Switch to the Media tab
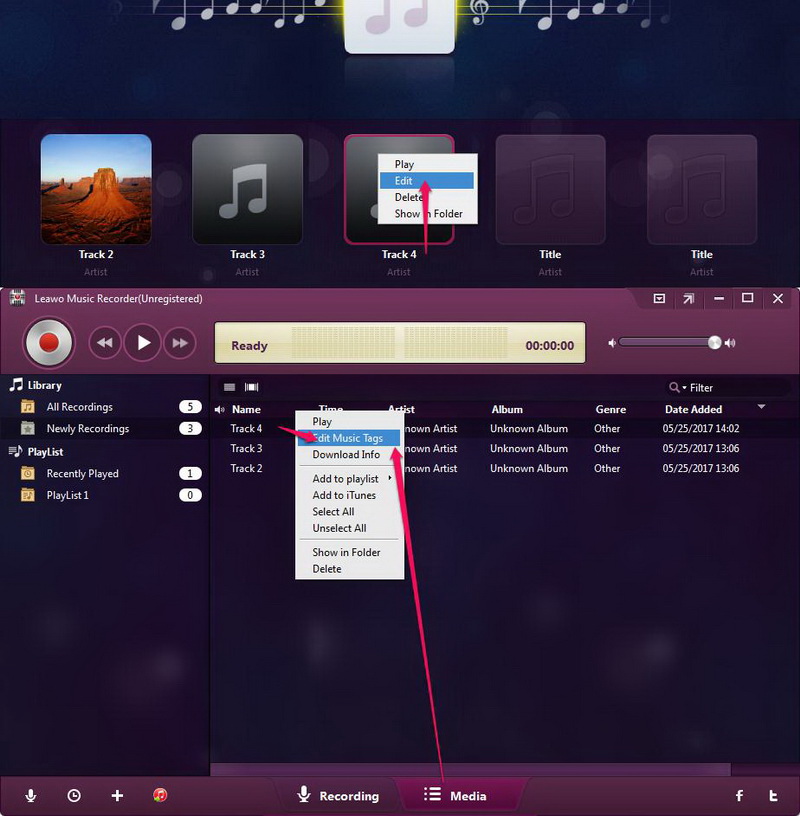800x816 pixels. 455,796
